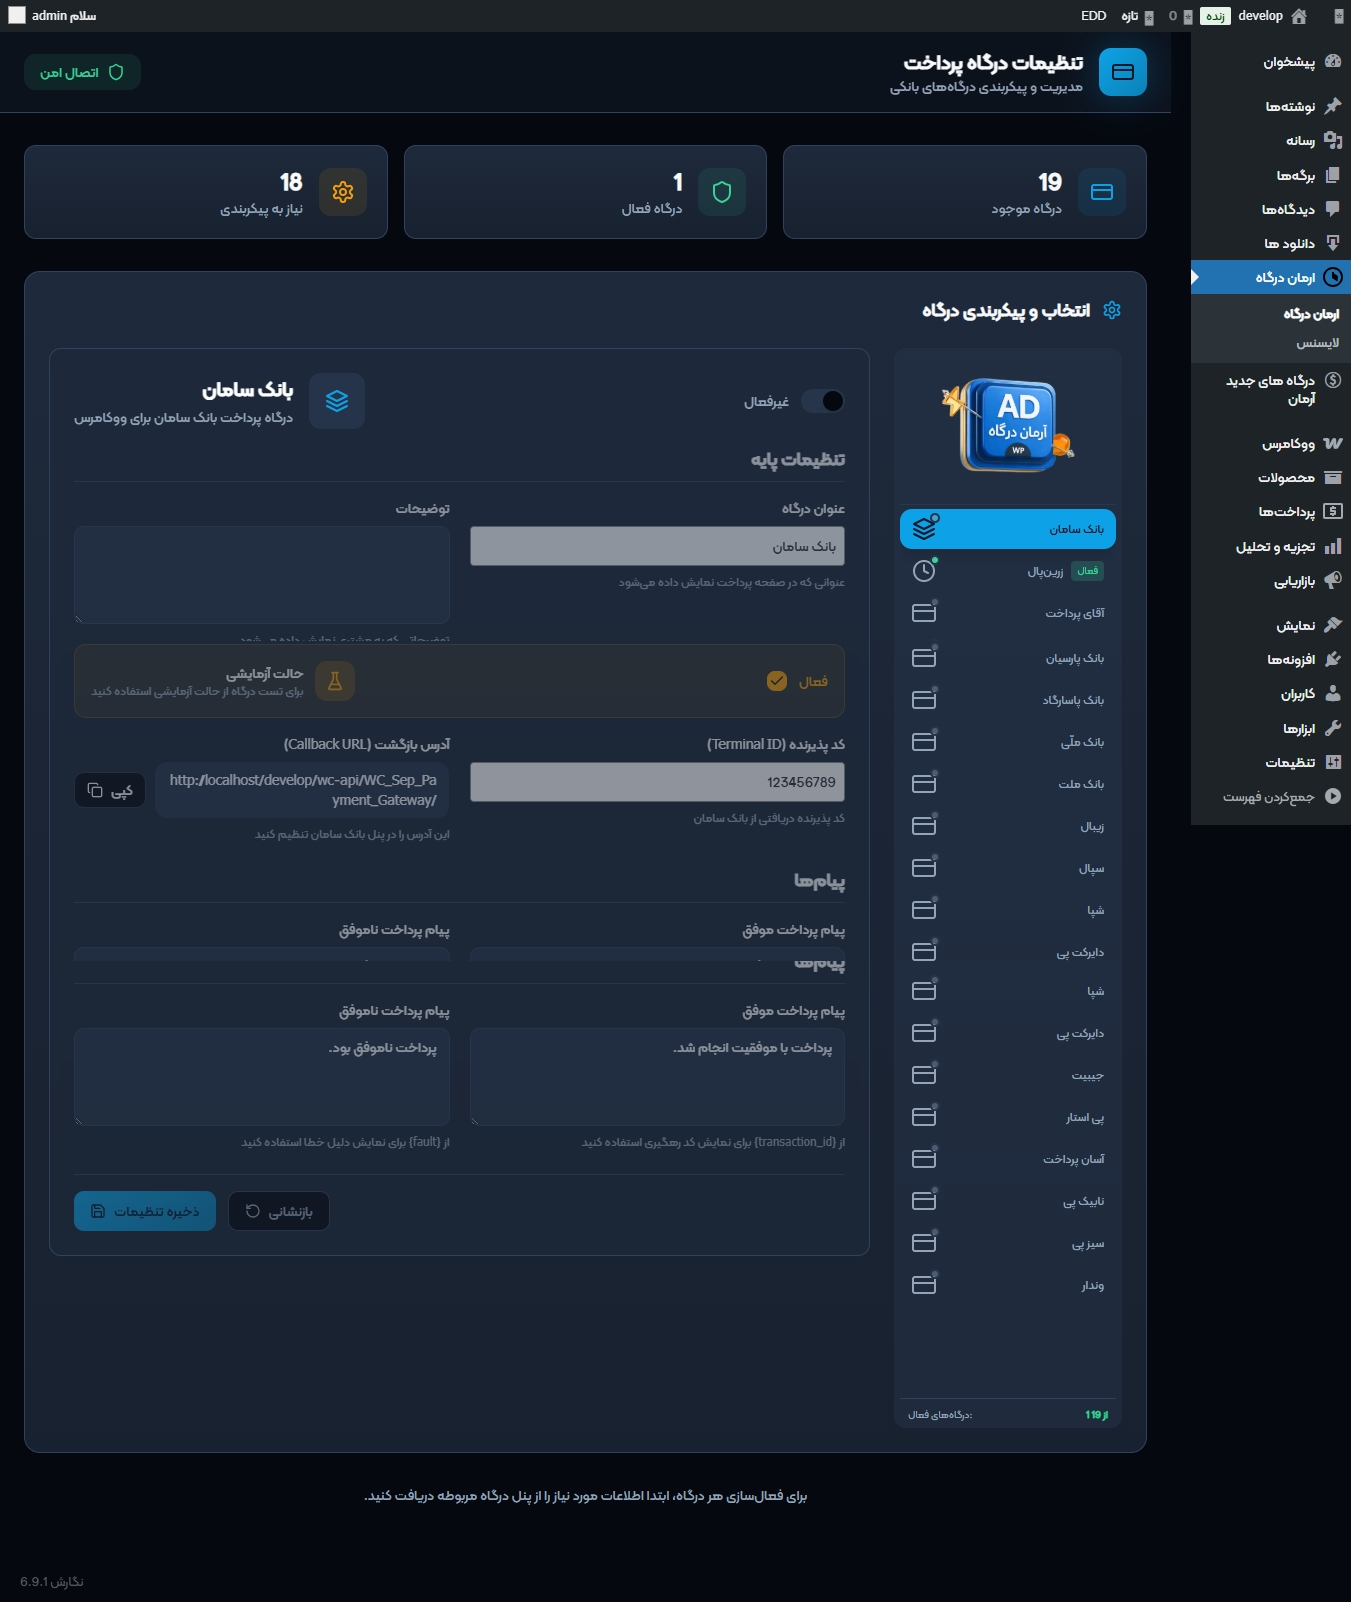
Task: Click the AD ارمان درگاه logo image
Action: [1008, 425]
